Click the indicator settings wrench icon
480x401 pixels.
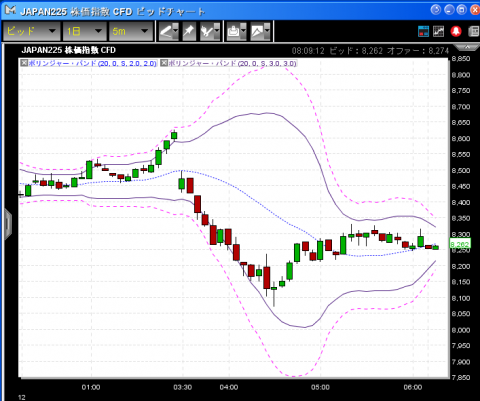tap(207, 31)
